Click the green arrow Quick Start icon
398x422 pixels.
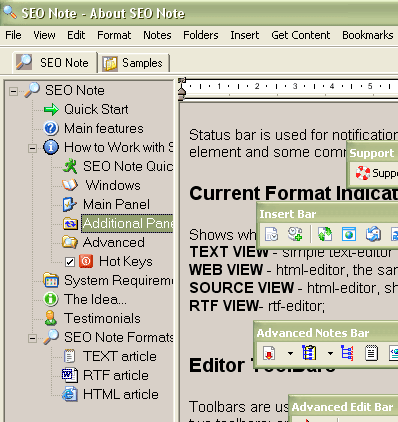[51, 109]
